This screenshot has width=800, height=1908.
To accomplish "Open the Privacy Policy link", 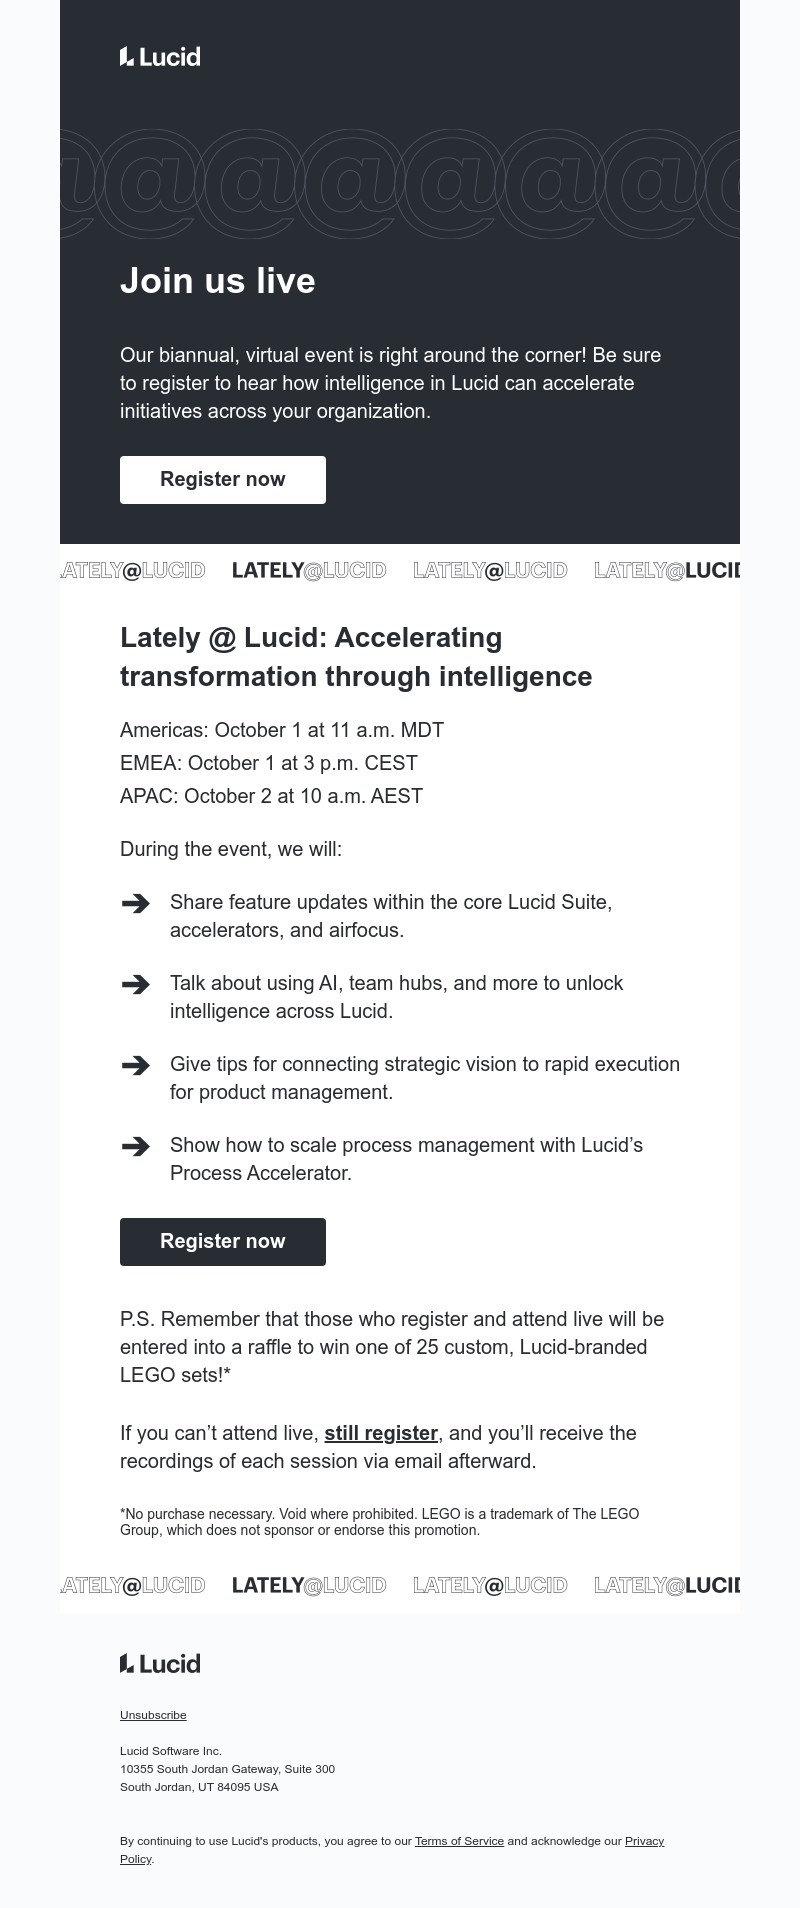I will tap(644, 1841).
